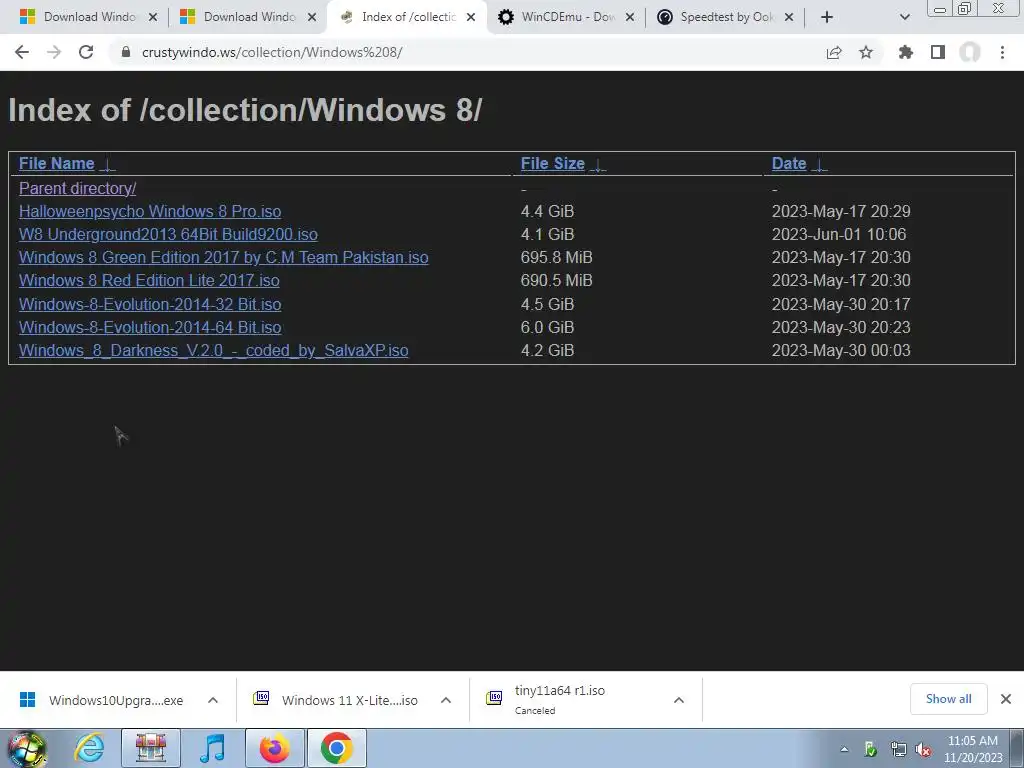Screen dimensions: 1024x768
Task: Click descending arrow next to File Name
Action: click(x=108, y=165)
